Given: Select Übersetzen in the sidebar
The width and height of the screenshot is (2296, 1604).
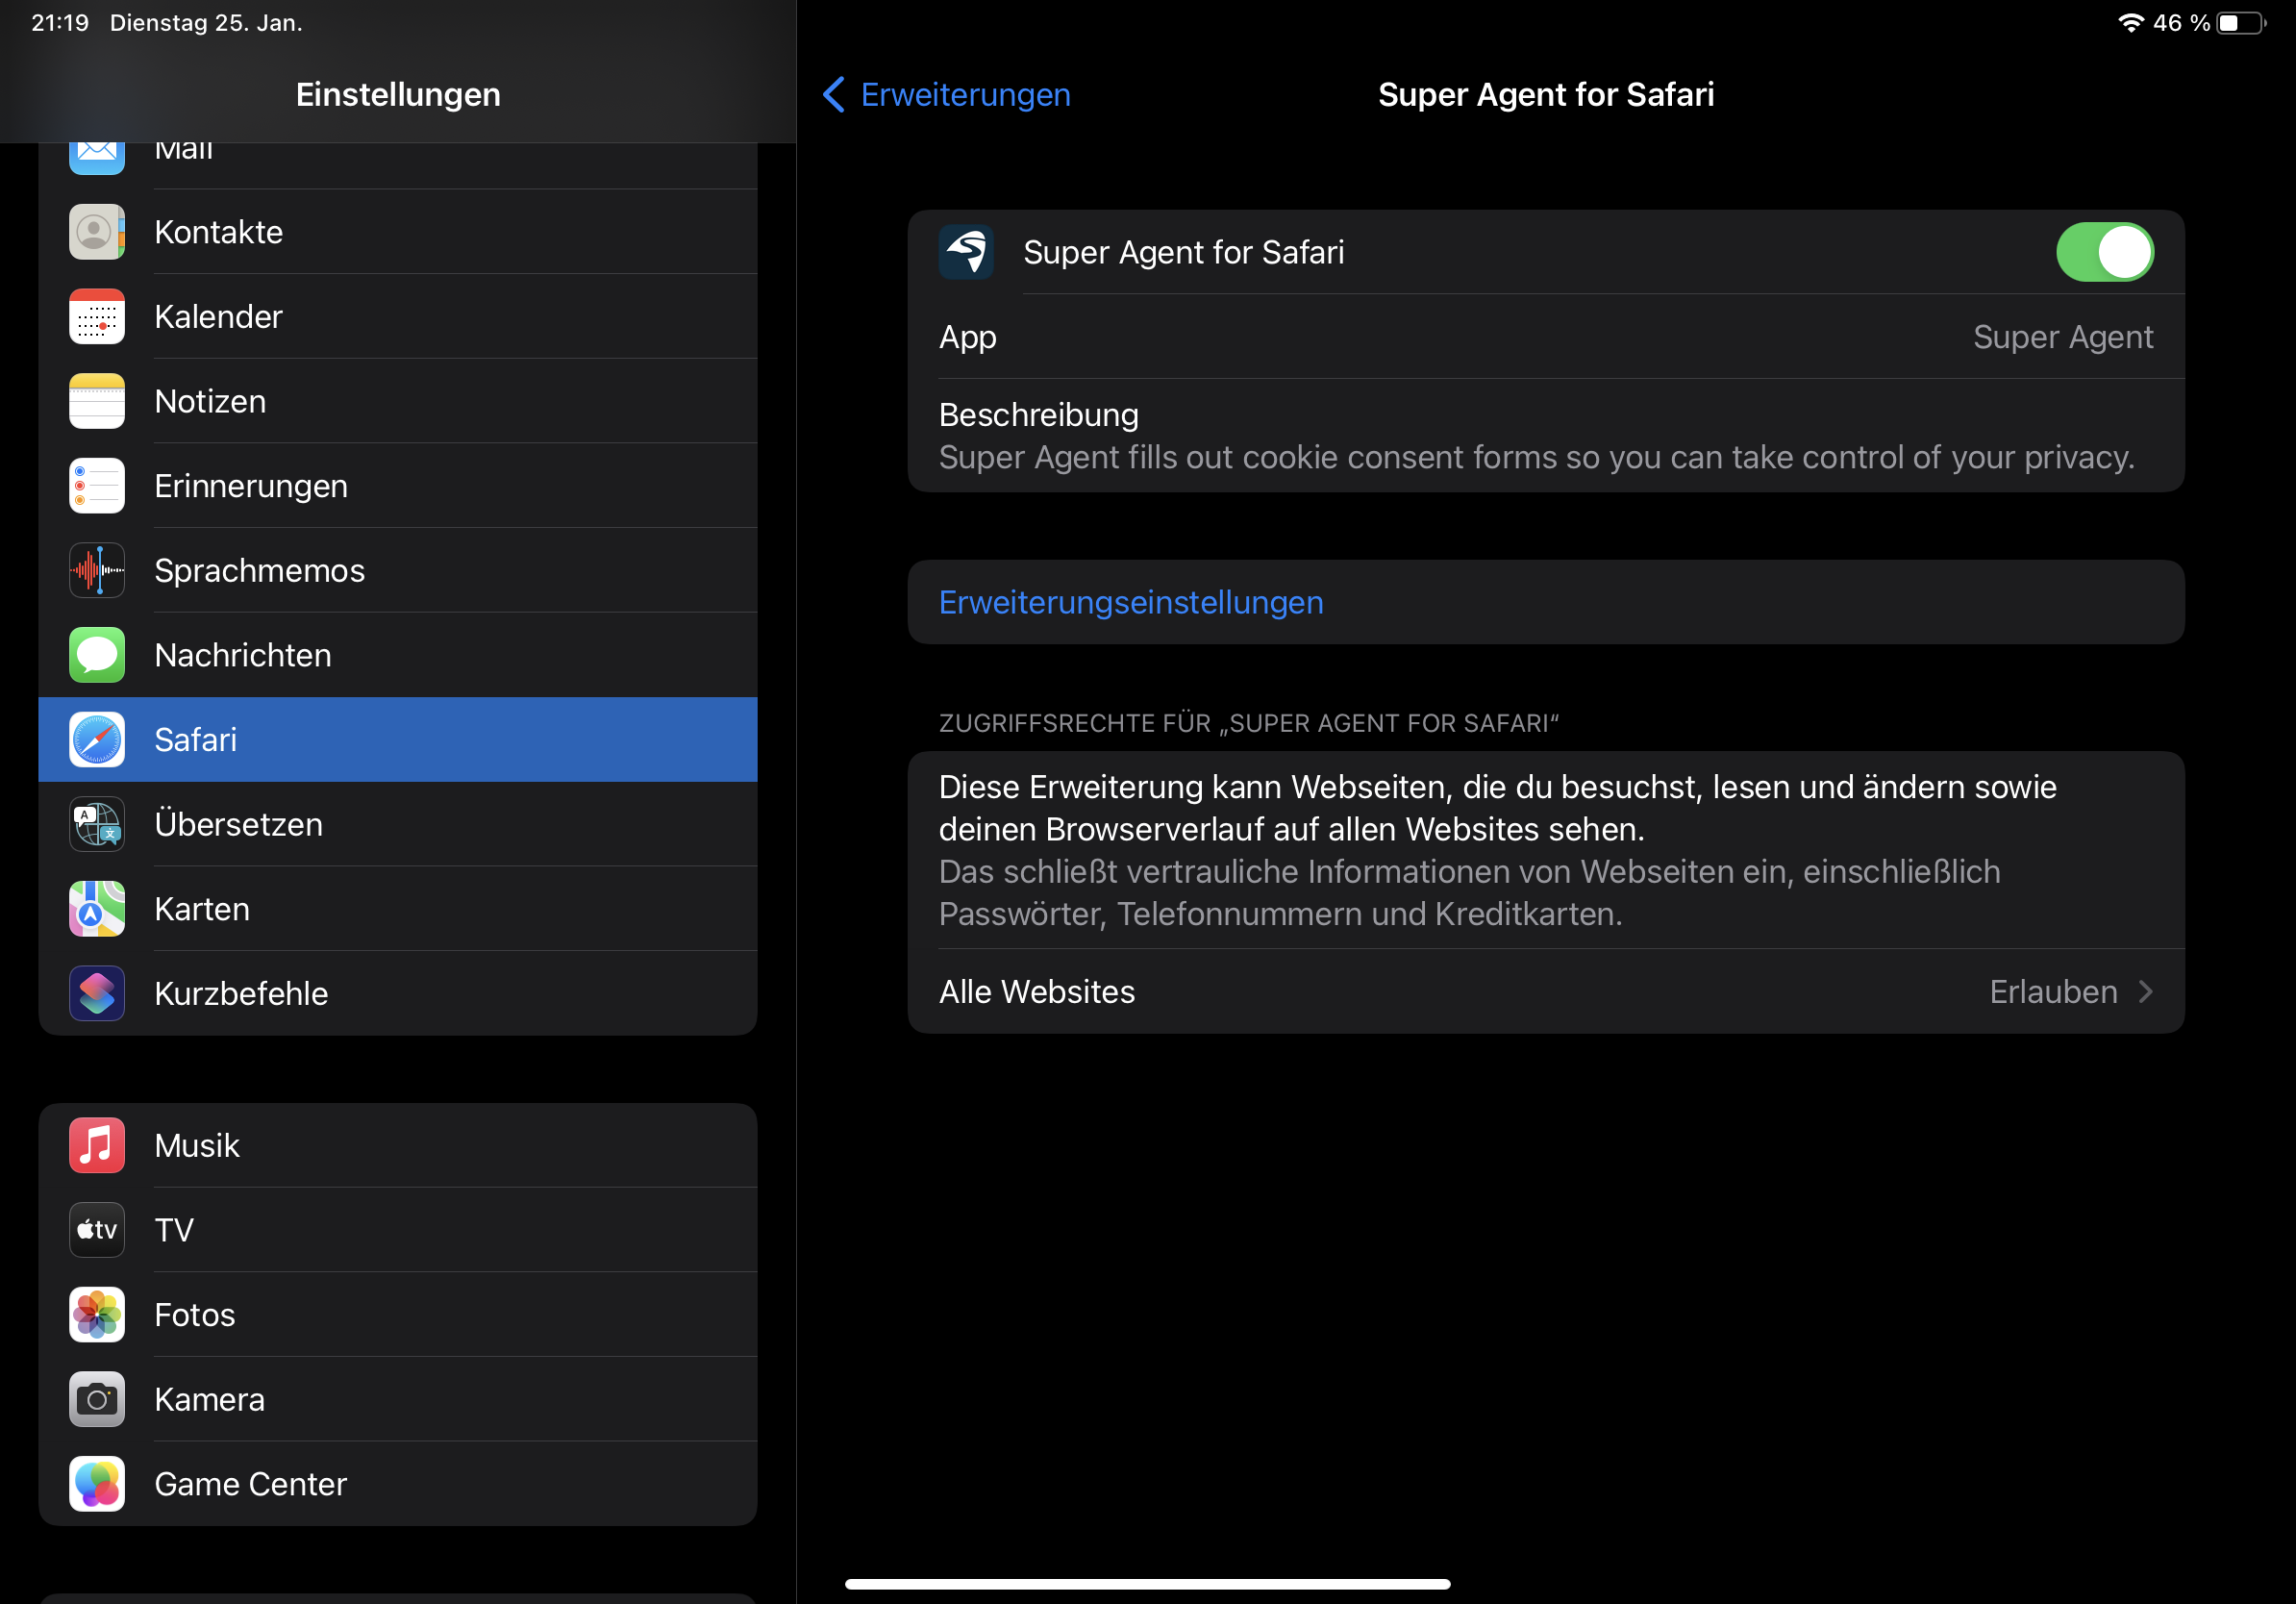Looking at the screenshot, I should pyautogui.click(x=398, y=824).
